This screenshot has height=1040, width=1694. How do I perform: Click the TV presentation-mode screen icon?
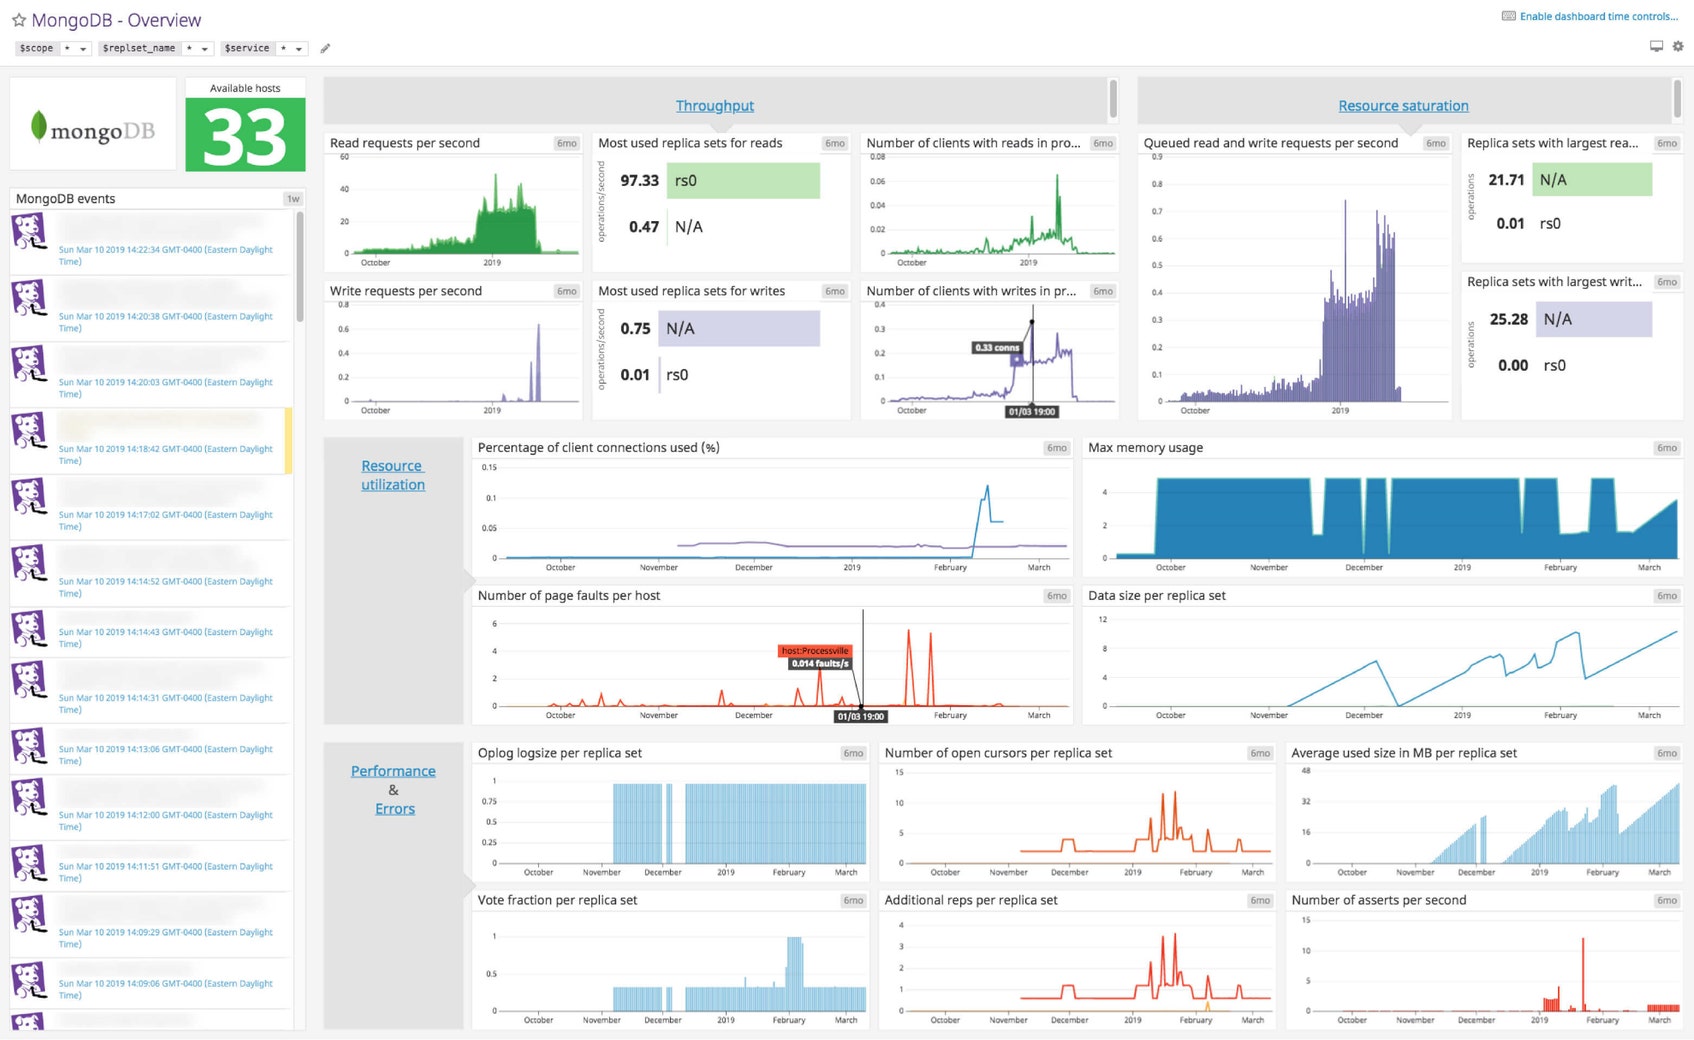click(1656, 46)
